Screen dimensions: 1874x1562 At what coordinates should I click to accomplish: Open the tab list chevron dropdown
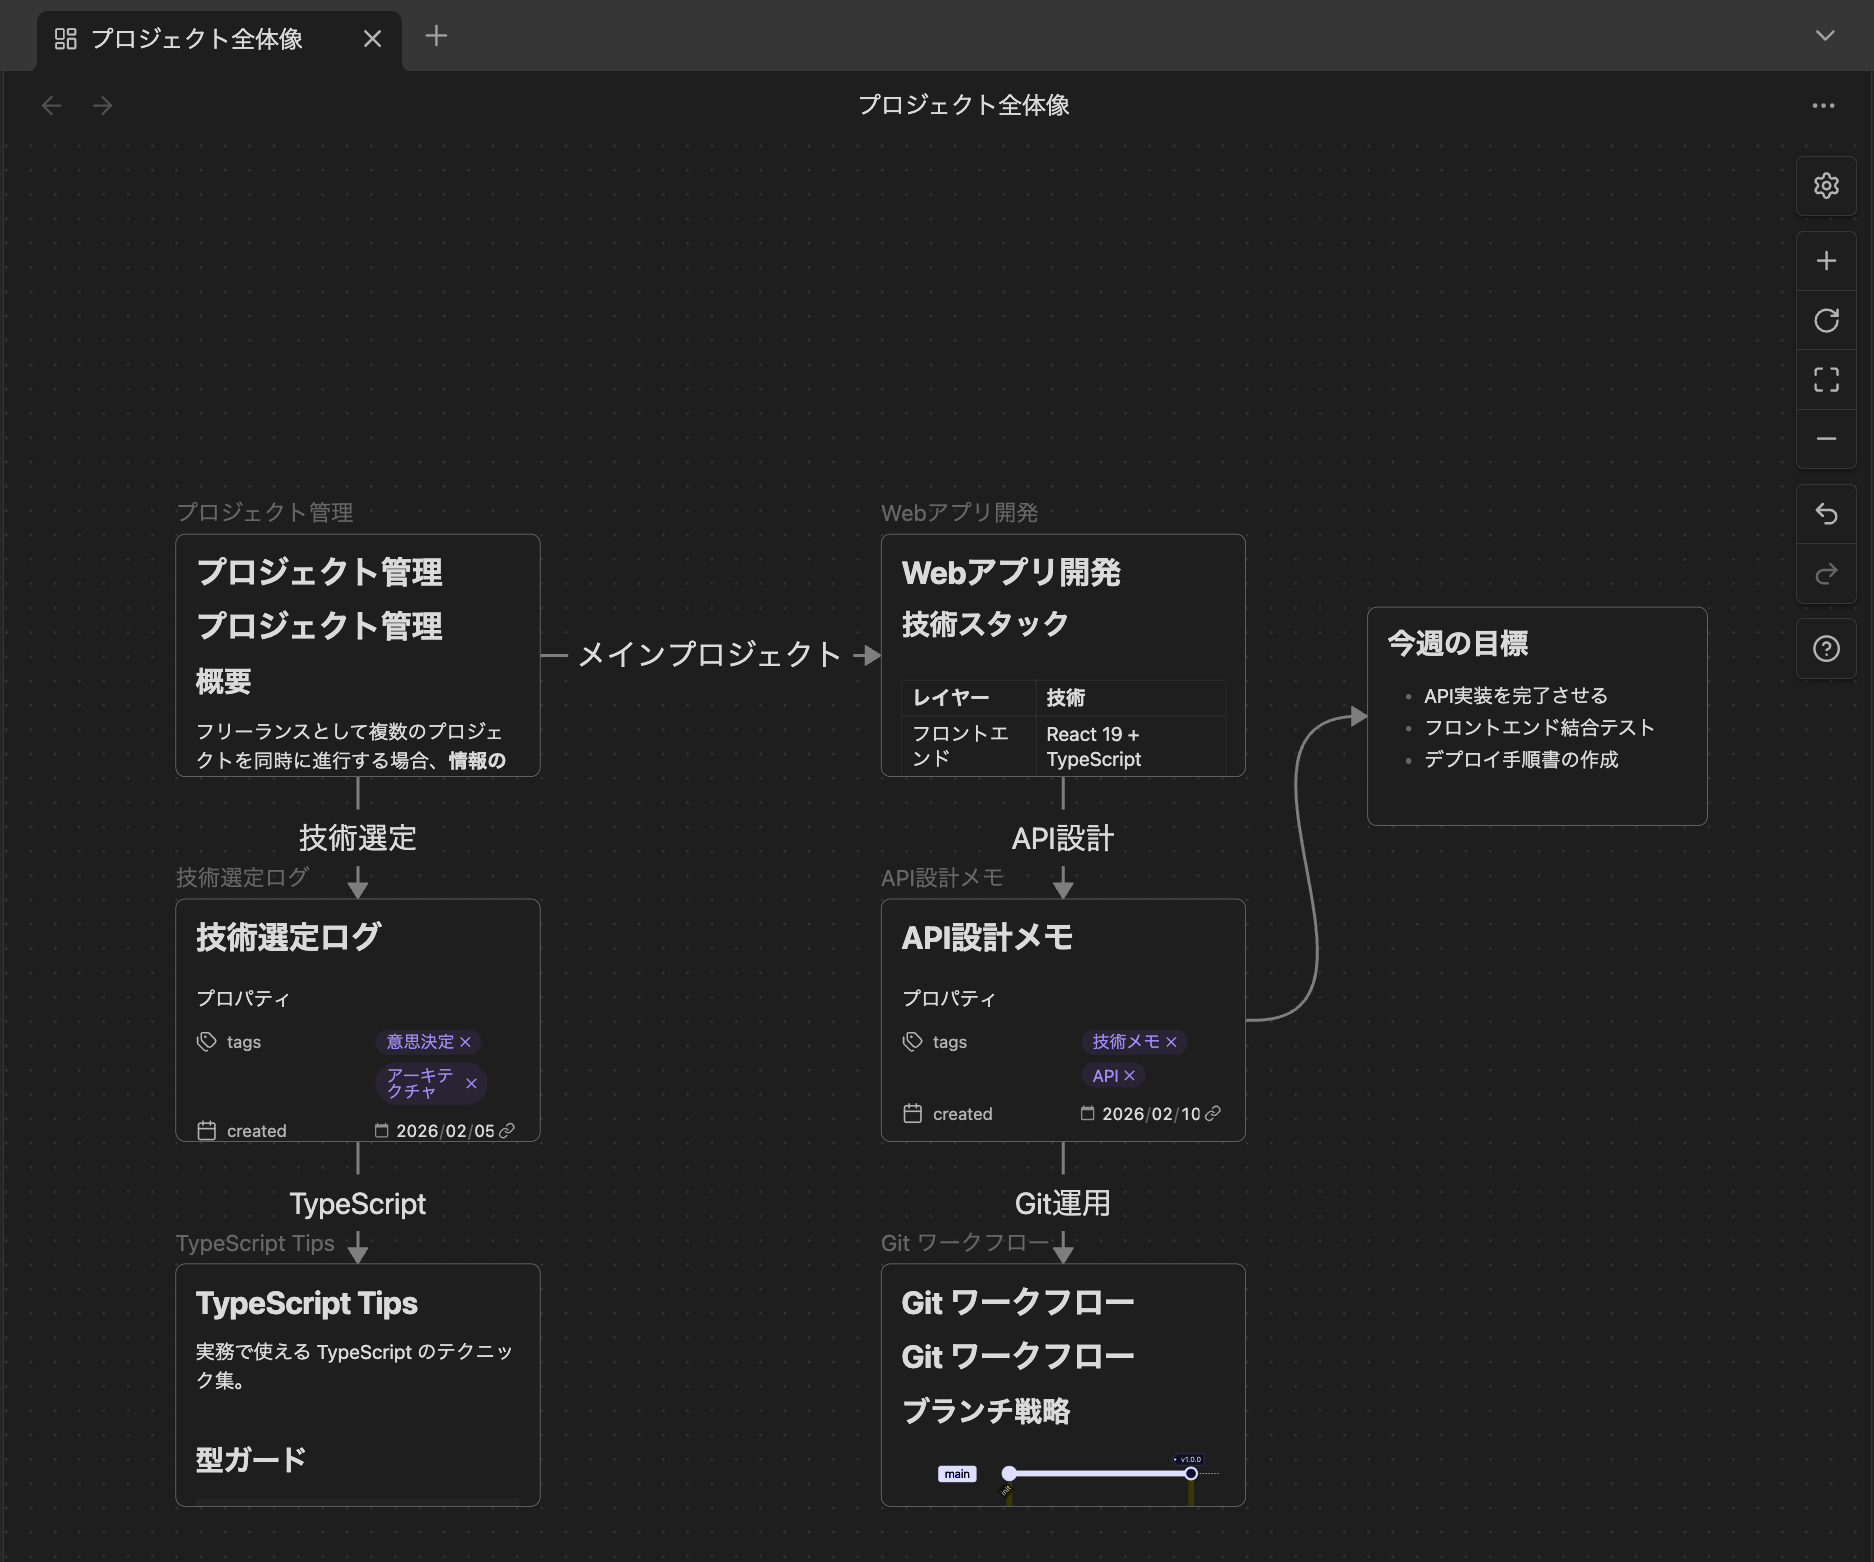point(1827,36)
